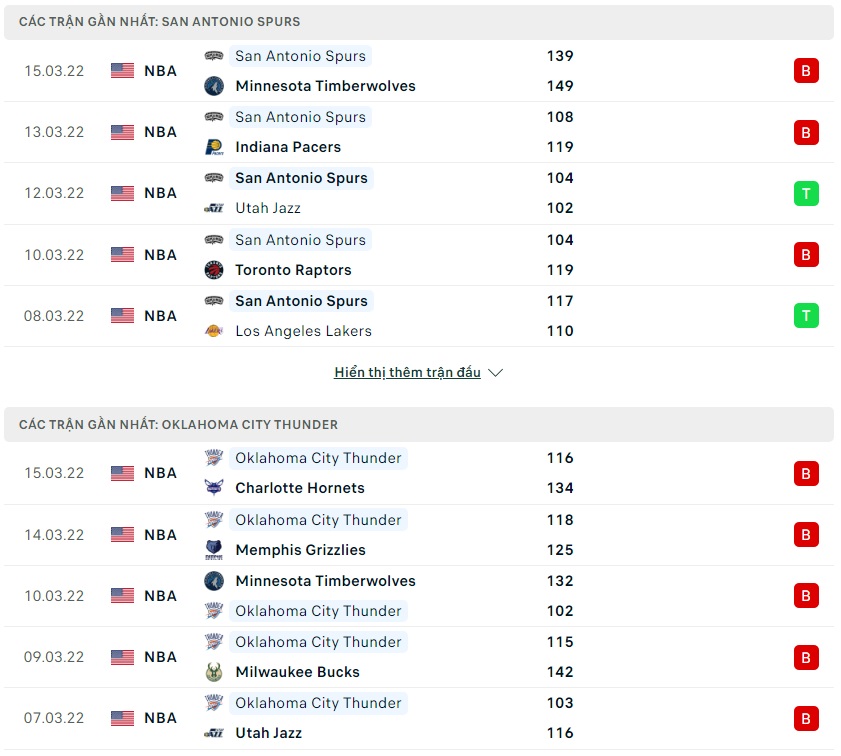Click the Toronto Raptors team logo
The width and height of the screenshot is (841, 756).
(x=213, y=270)
